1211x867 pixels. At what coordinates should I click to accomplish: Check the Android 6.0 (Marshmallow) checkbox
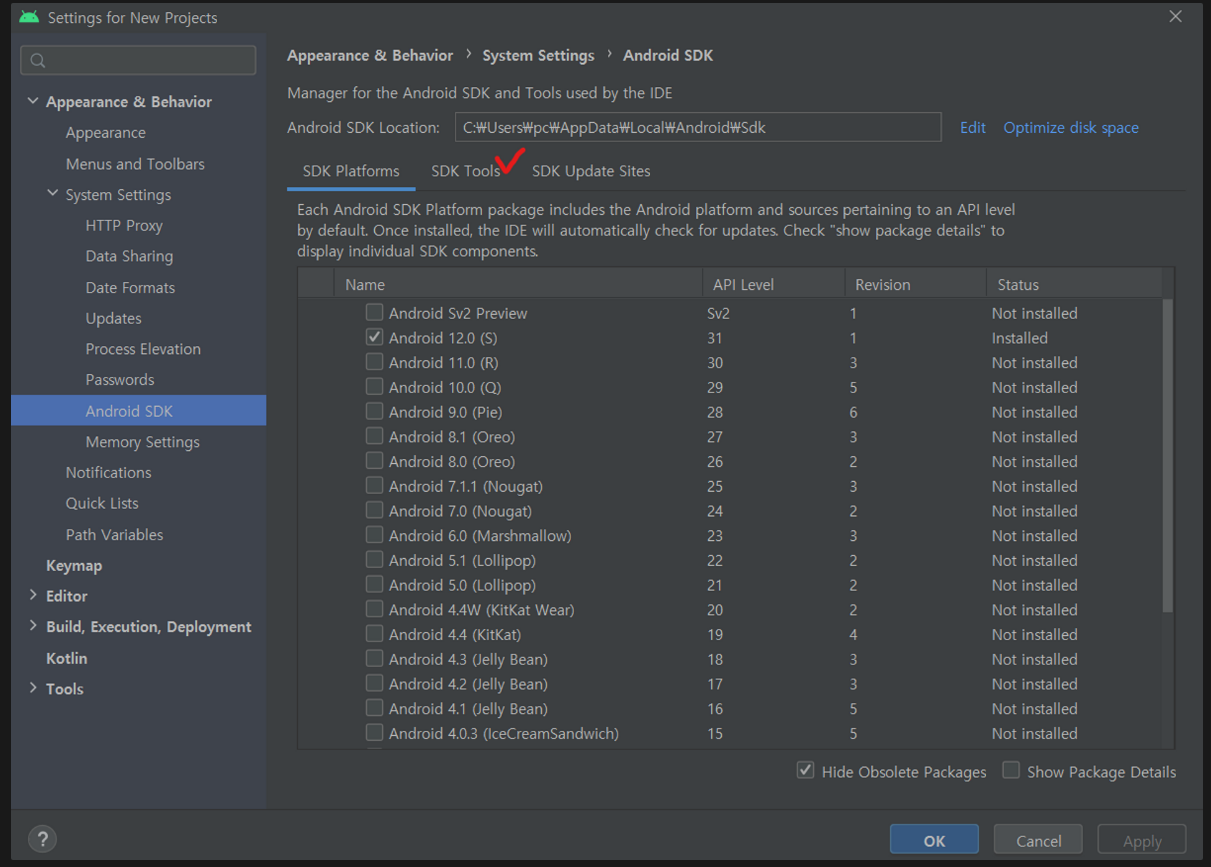coord(374,534)
